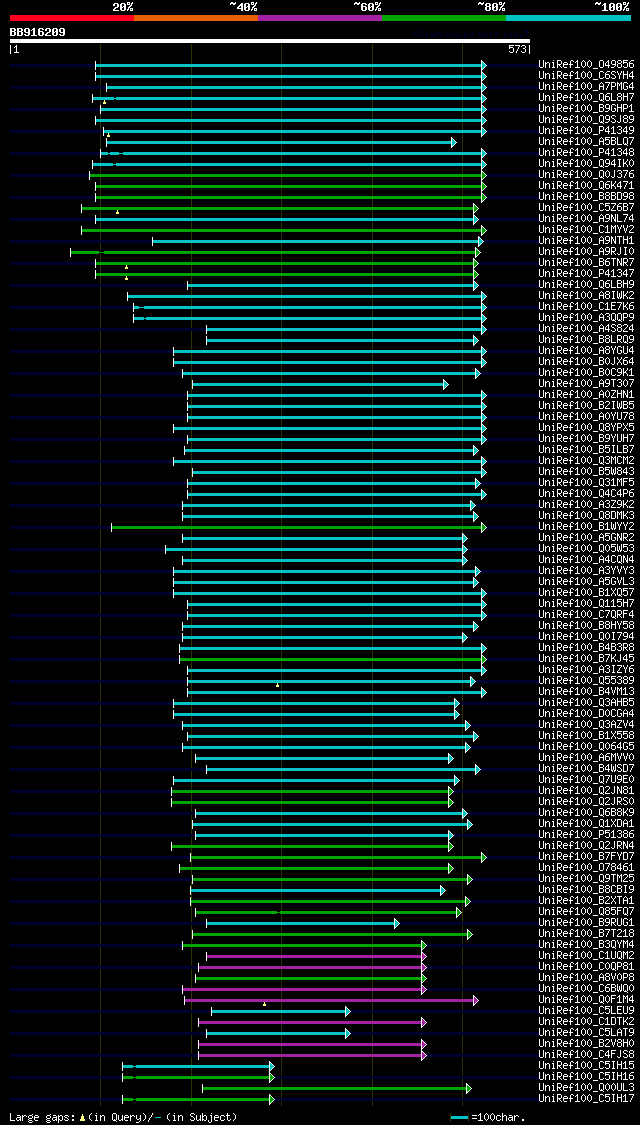Click the UniRef100_C5LEU9 hit name

[x=586, y=1012]
